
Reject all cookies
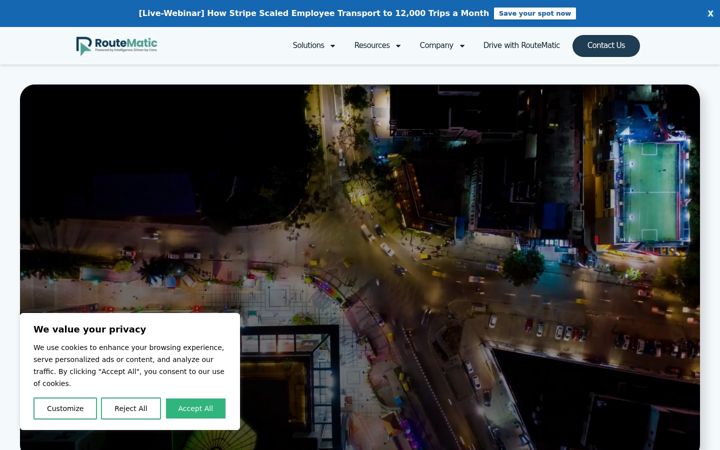click(131, 408)
